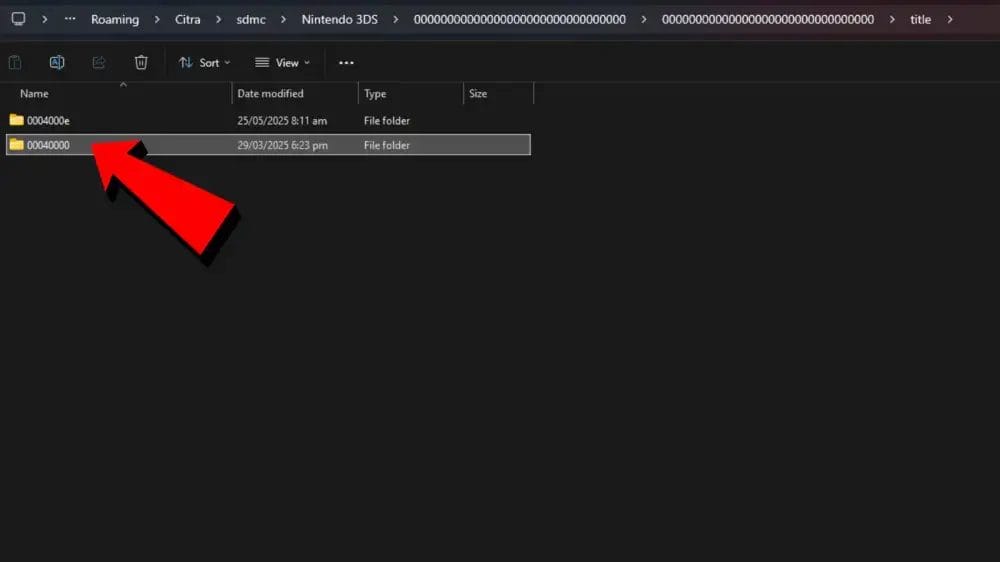
Task: Sort files by the Name column header
Action: pos(35,94)
